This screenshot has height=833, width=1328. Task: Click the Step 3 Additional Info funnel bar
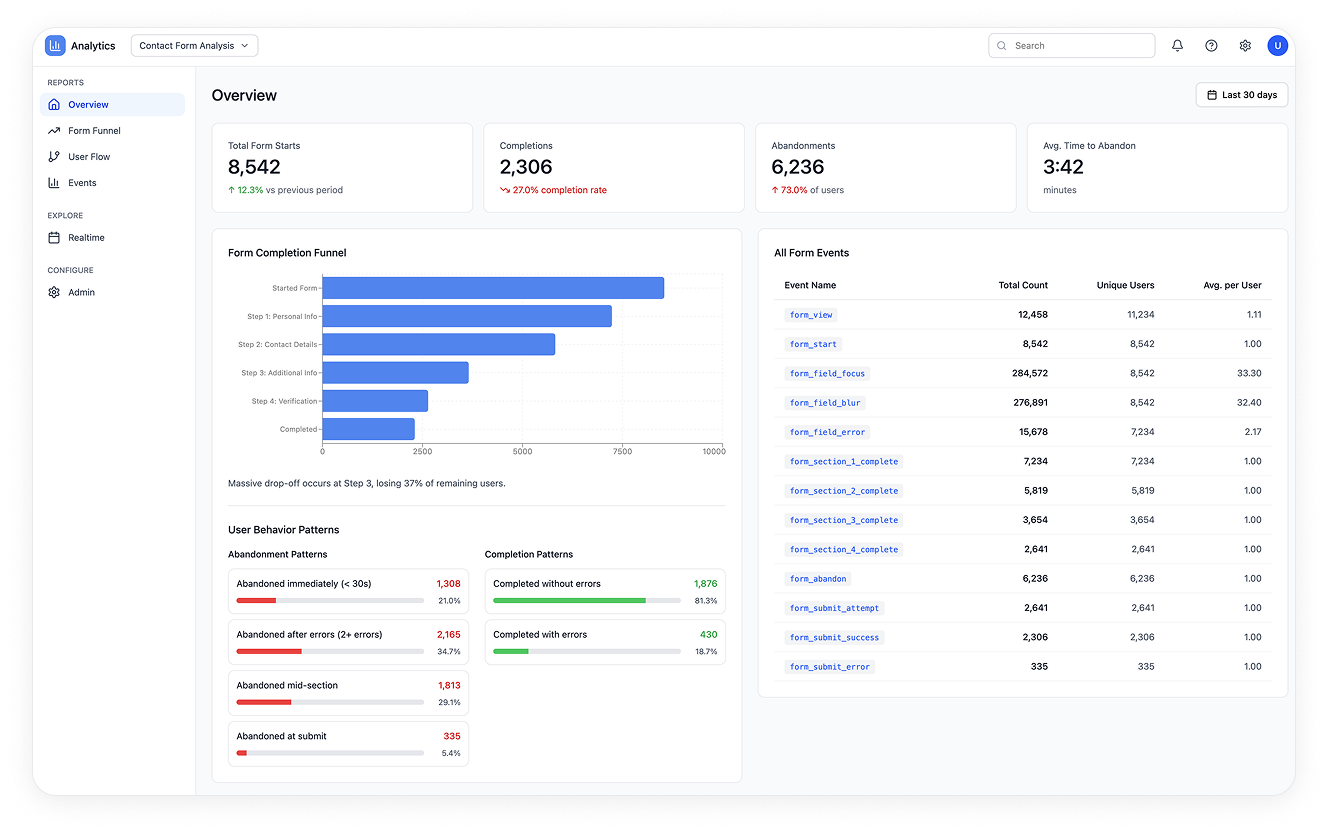tap(395, 372)
